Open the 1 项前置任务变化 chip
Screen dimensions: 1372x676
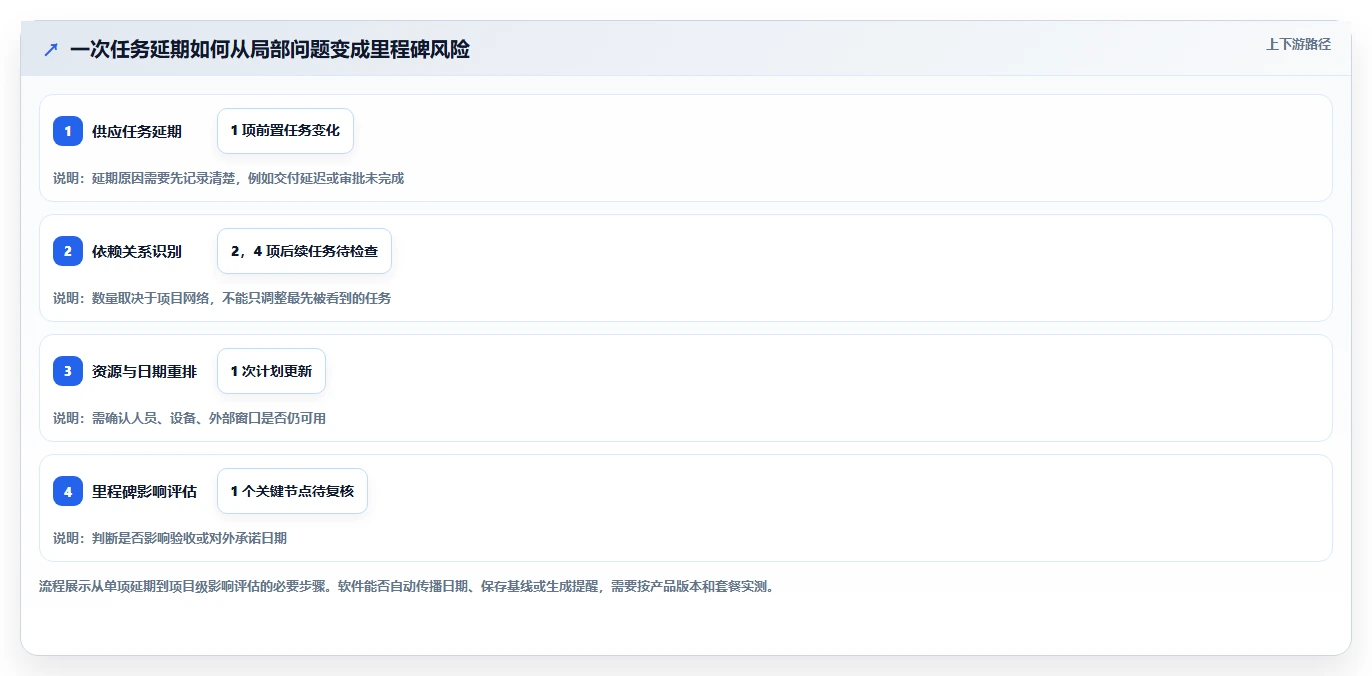click(x=285, y=131)
